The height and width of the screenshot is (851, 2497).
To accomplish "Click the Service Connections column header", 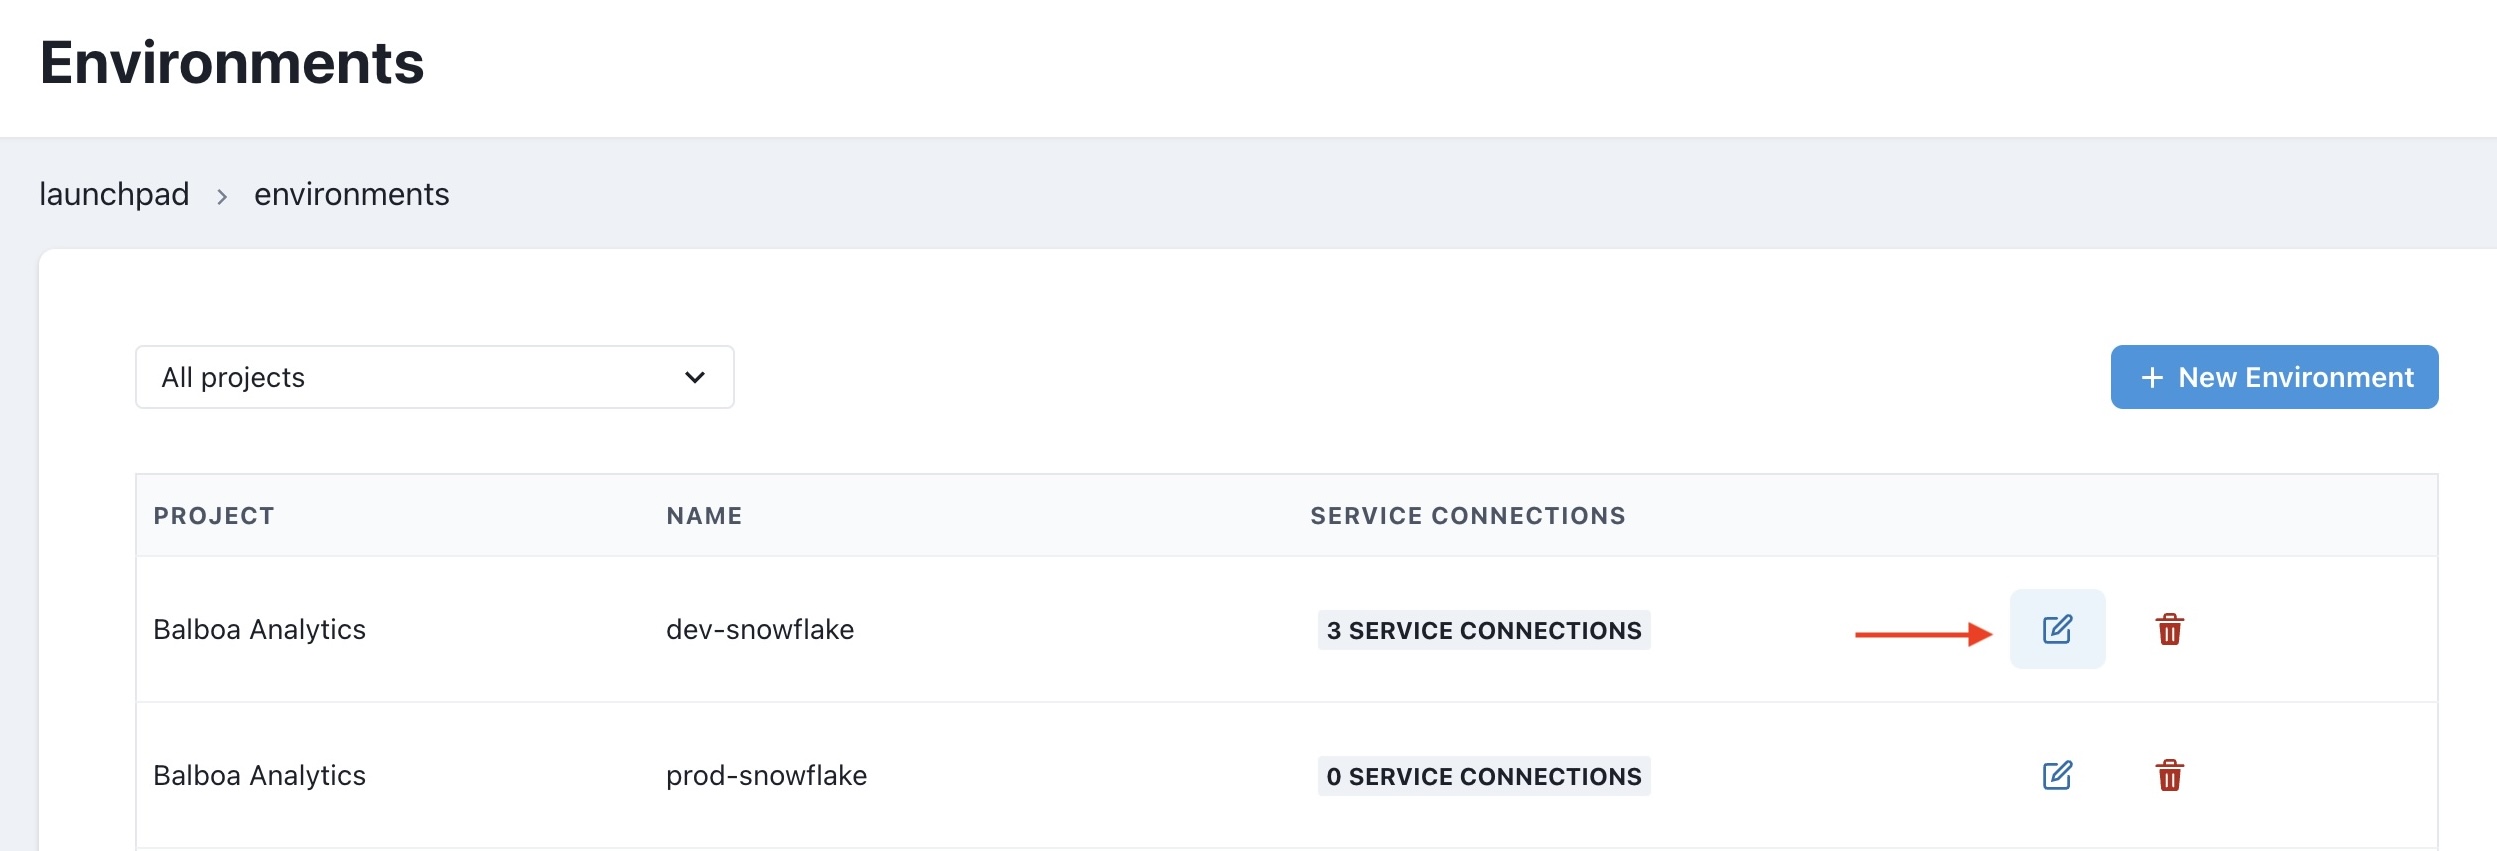I will [1468, 516].
